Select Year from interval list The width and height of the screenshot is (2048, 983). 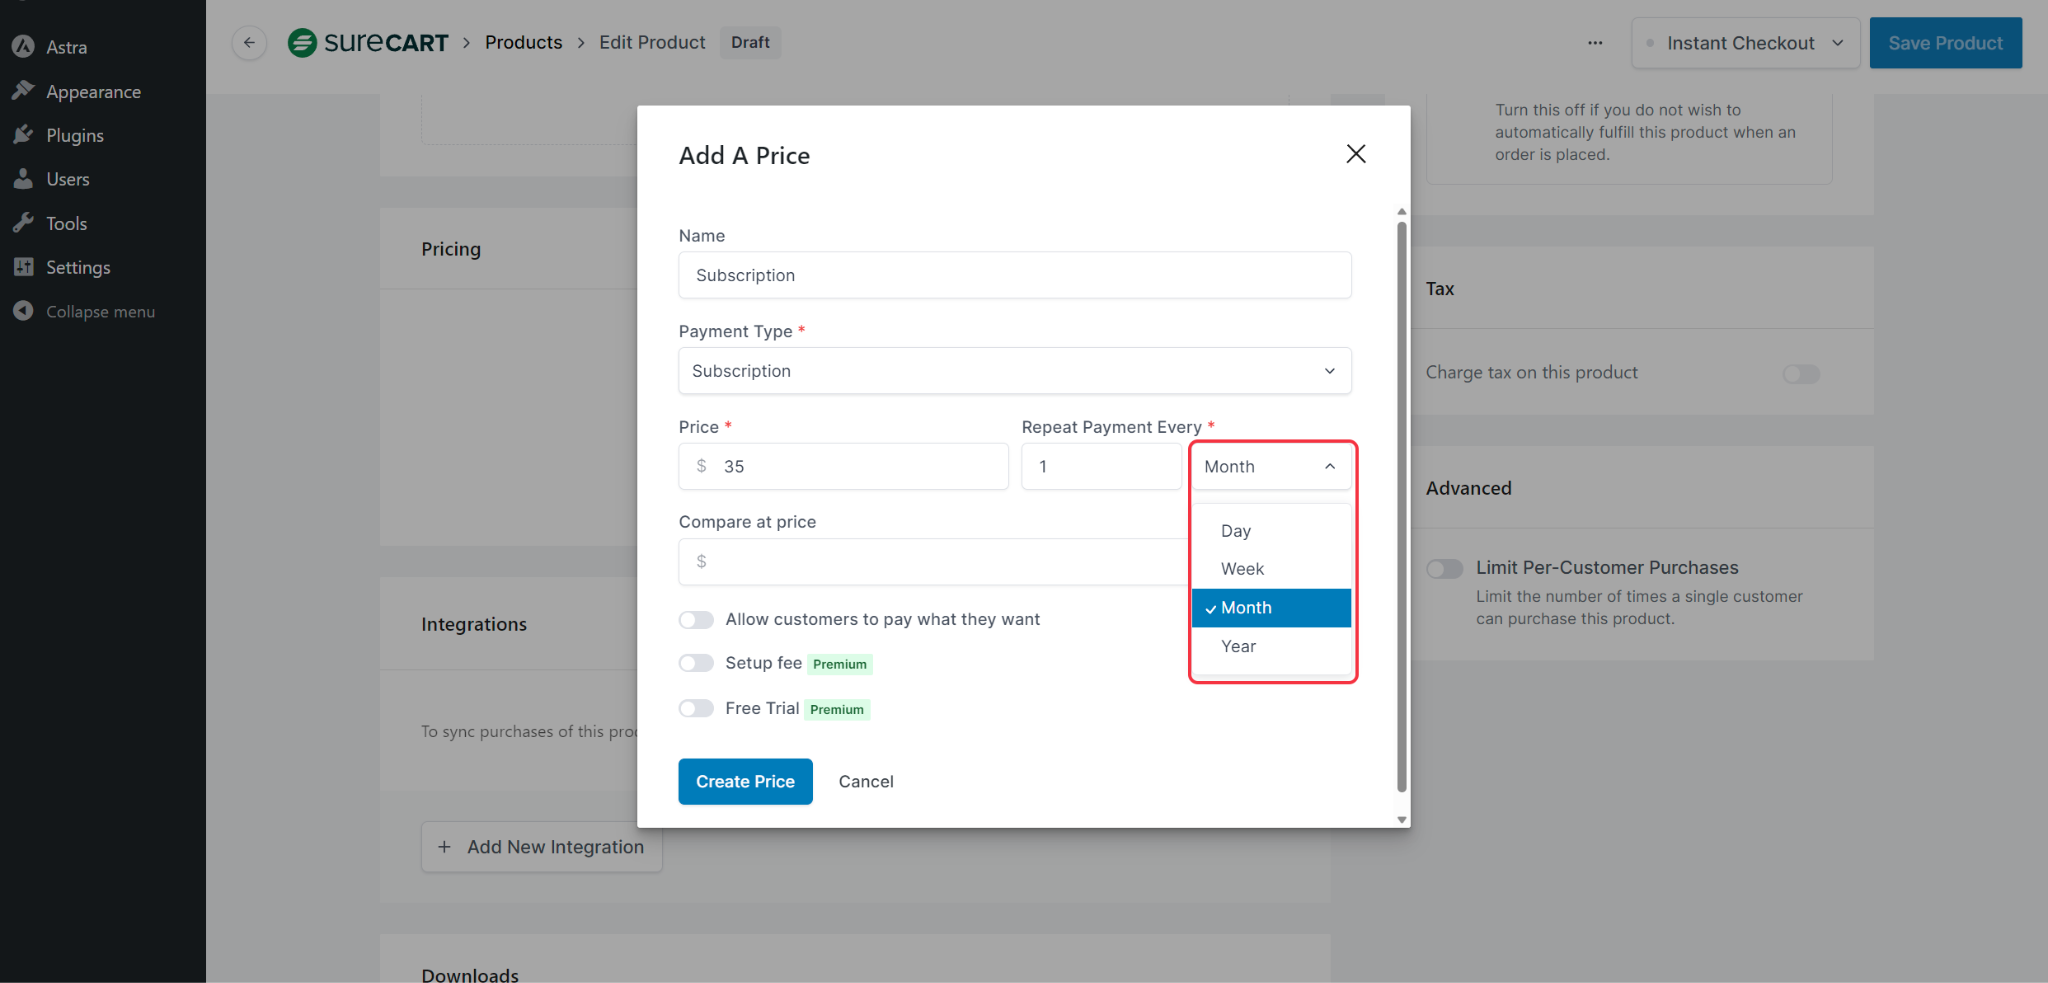click(x=1271, y=647)
